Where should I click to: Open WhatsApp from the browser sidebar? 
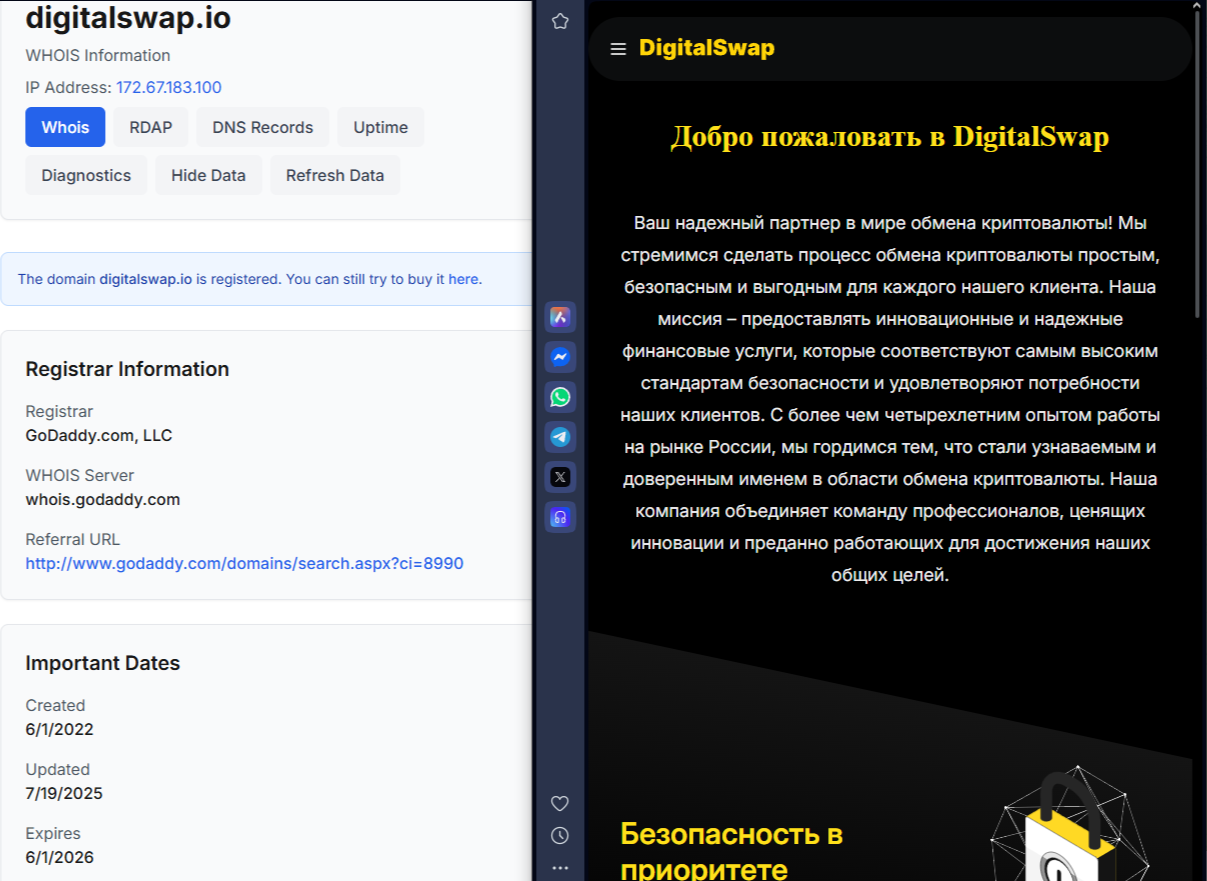560,397
